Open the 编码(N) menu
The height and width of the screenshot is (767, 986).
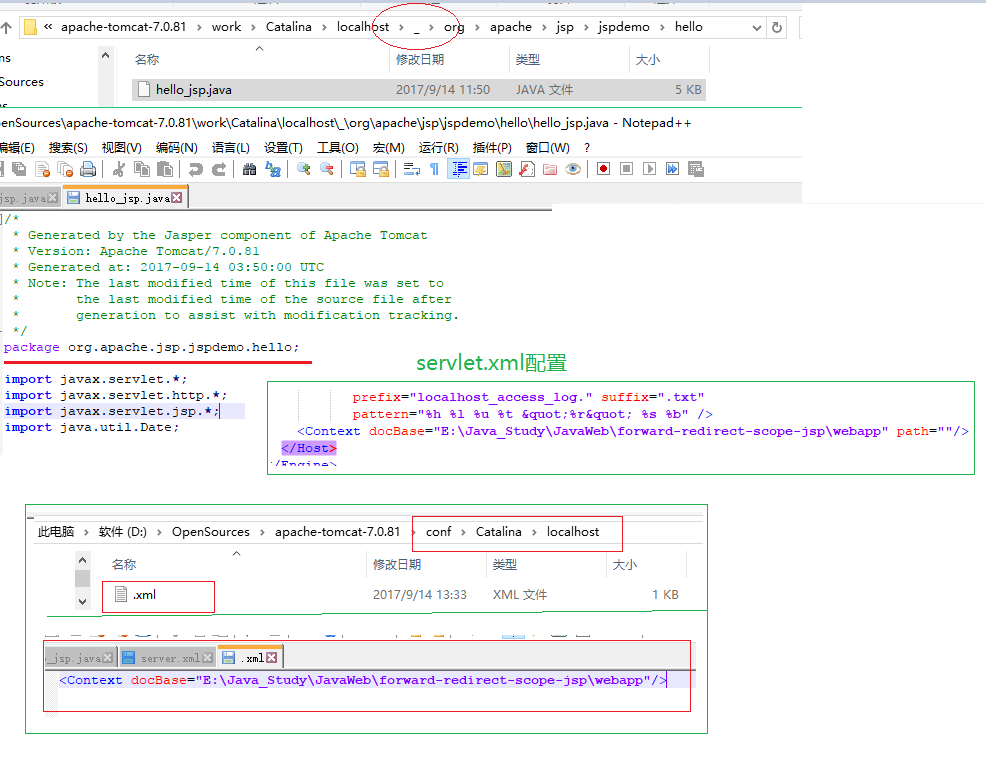(177, 148)
